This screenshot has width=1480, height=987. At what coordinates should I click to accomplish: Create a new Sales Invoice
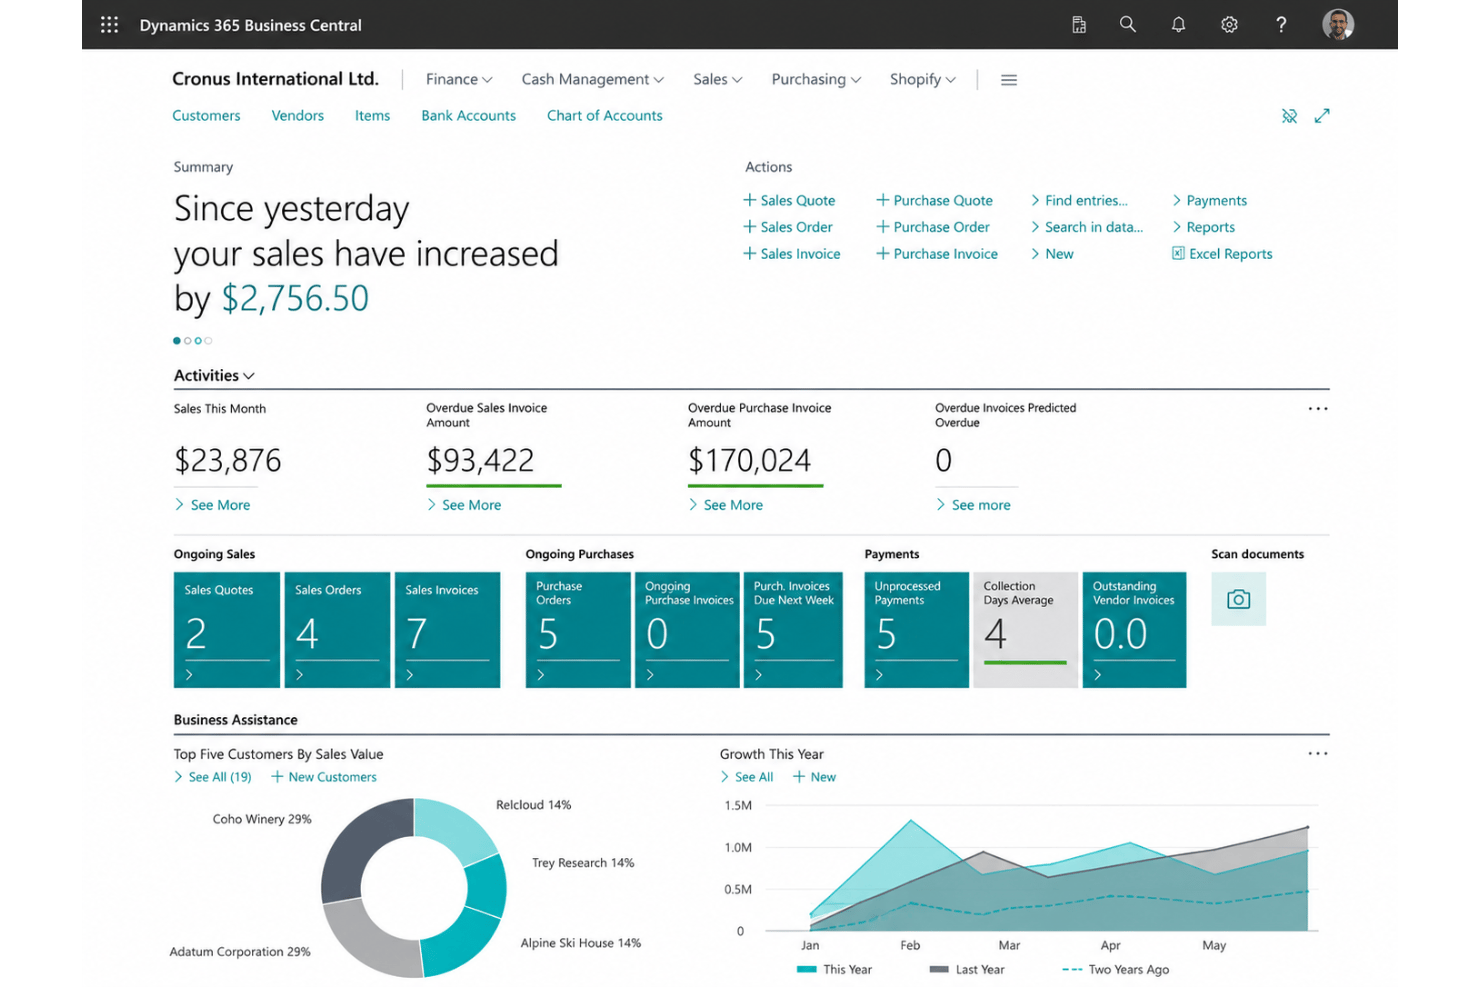point(792,254)
